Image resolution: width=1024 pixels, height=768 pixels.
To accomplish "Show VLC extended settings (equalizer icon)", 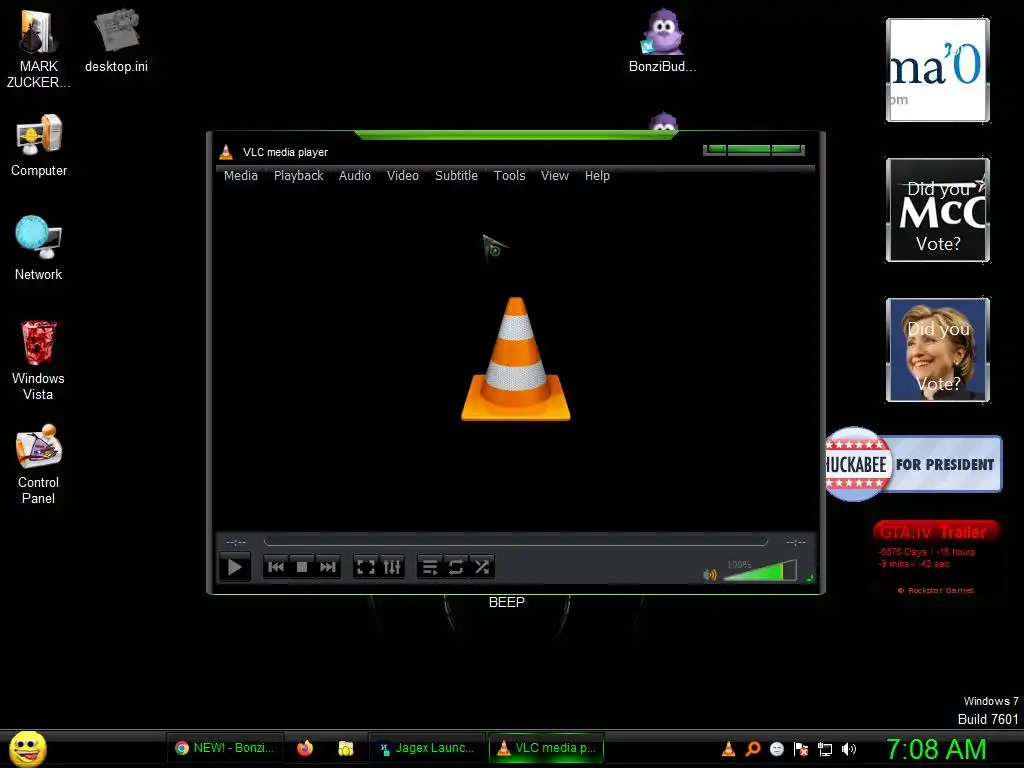I will click(x=392, y=567).
